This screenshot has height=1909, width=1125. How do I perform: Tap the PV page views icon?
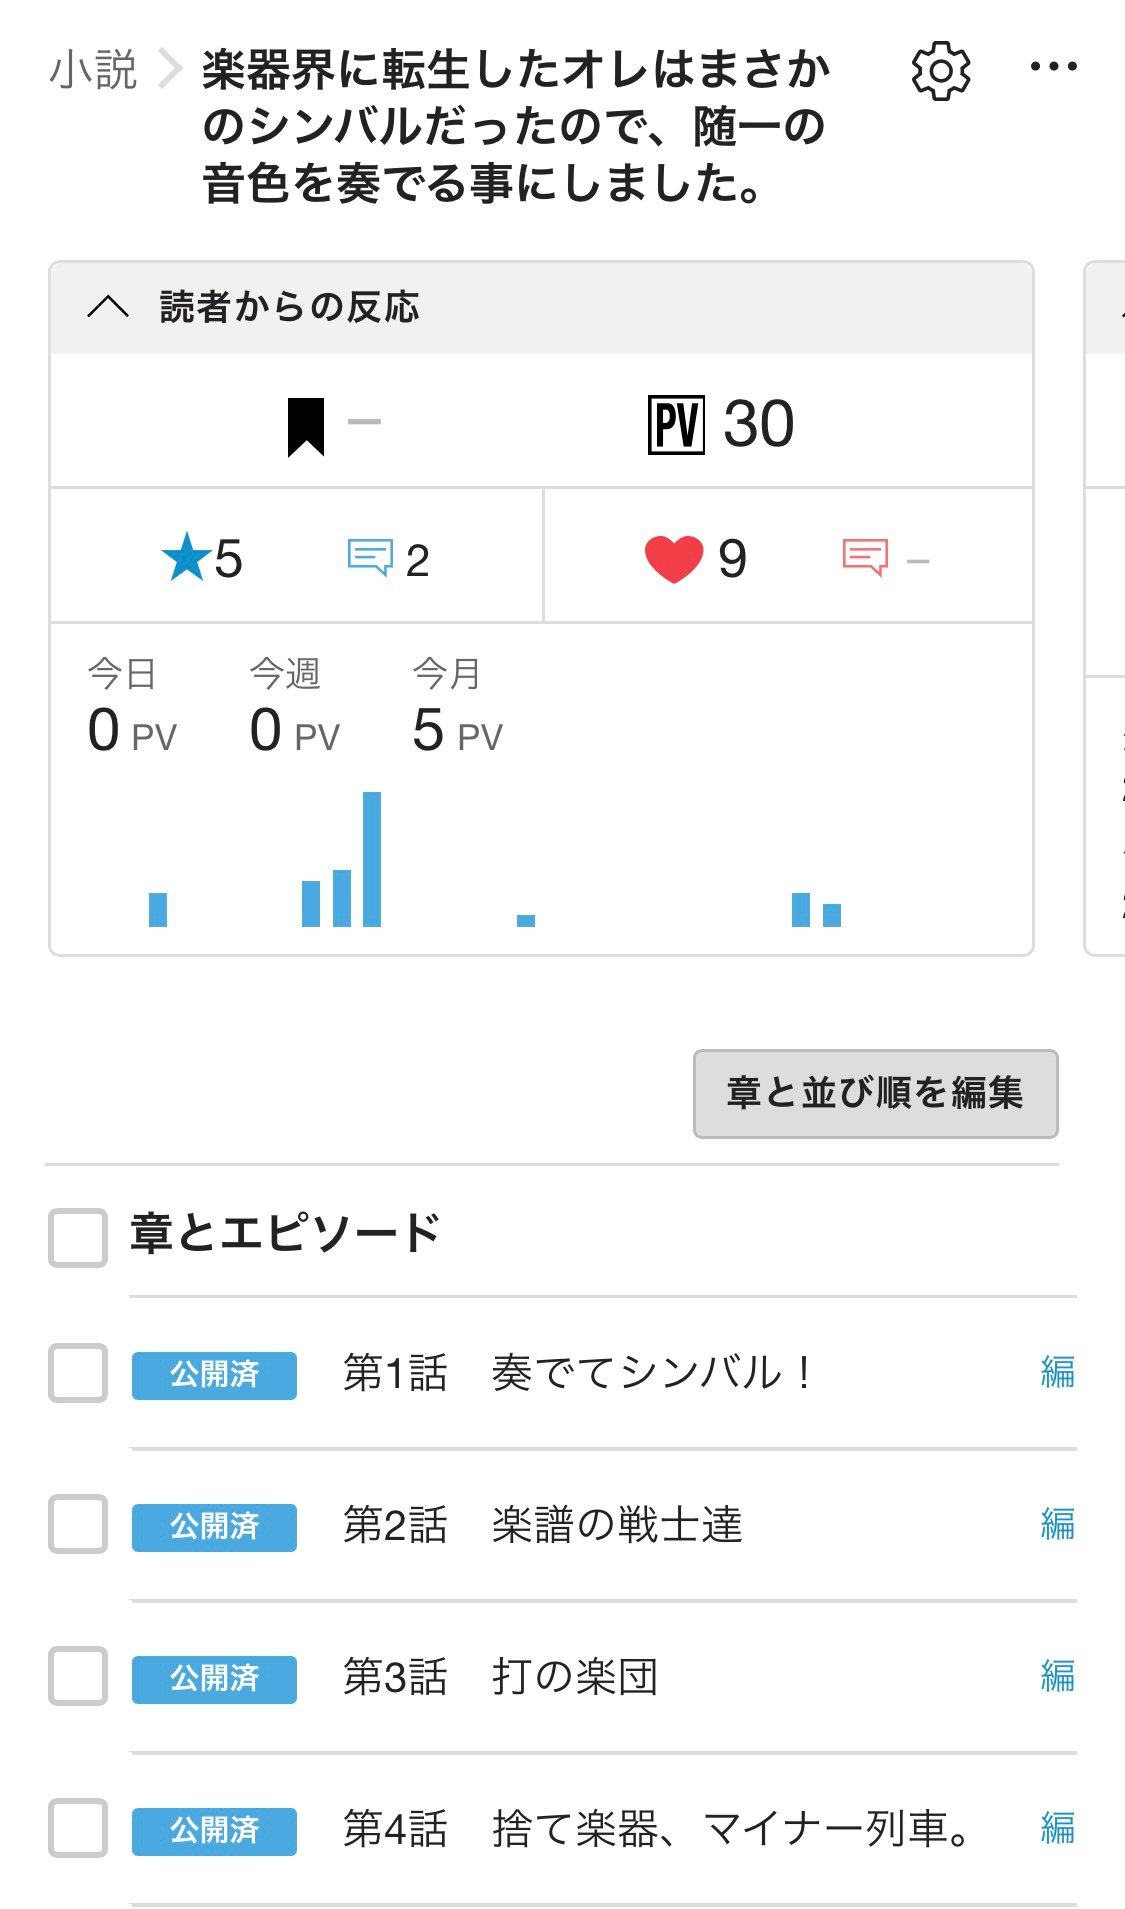pos(676,425)
